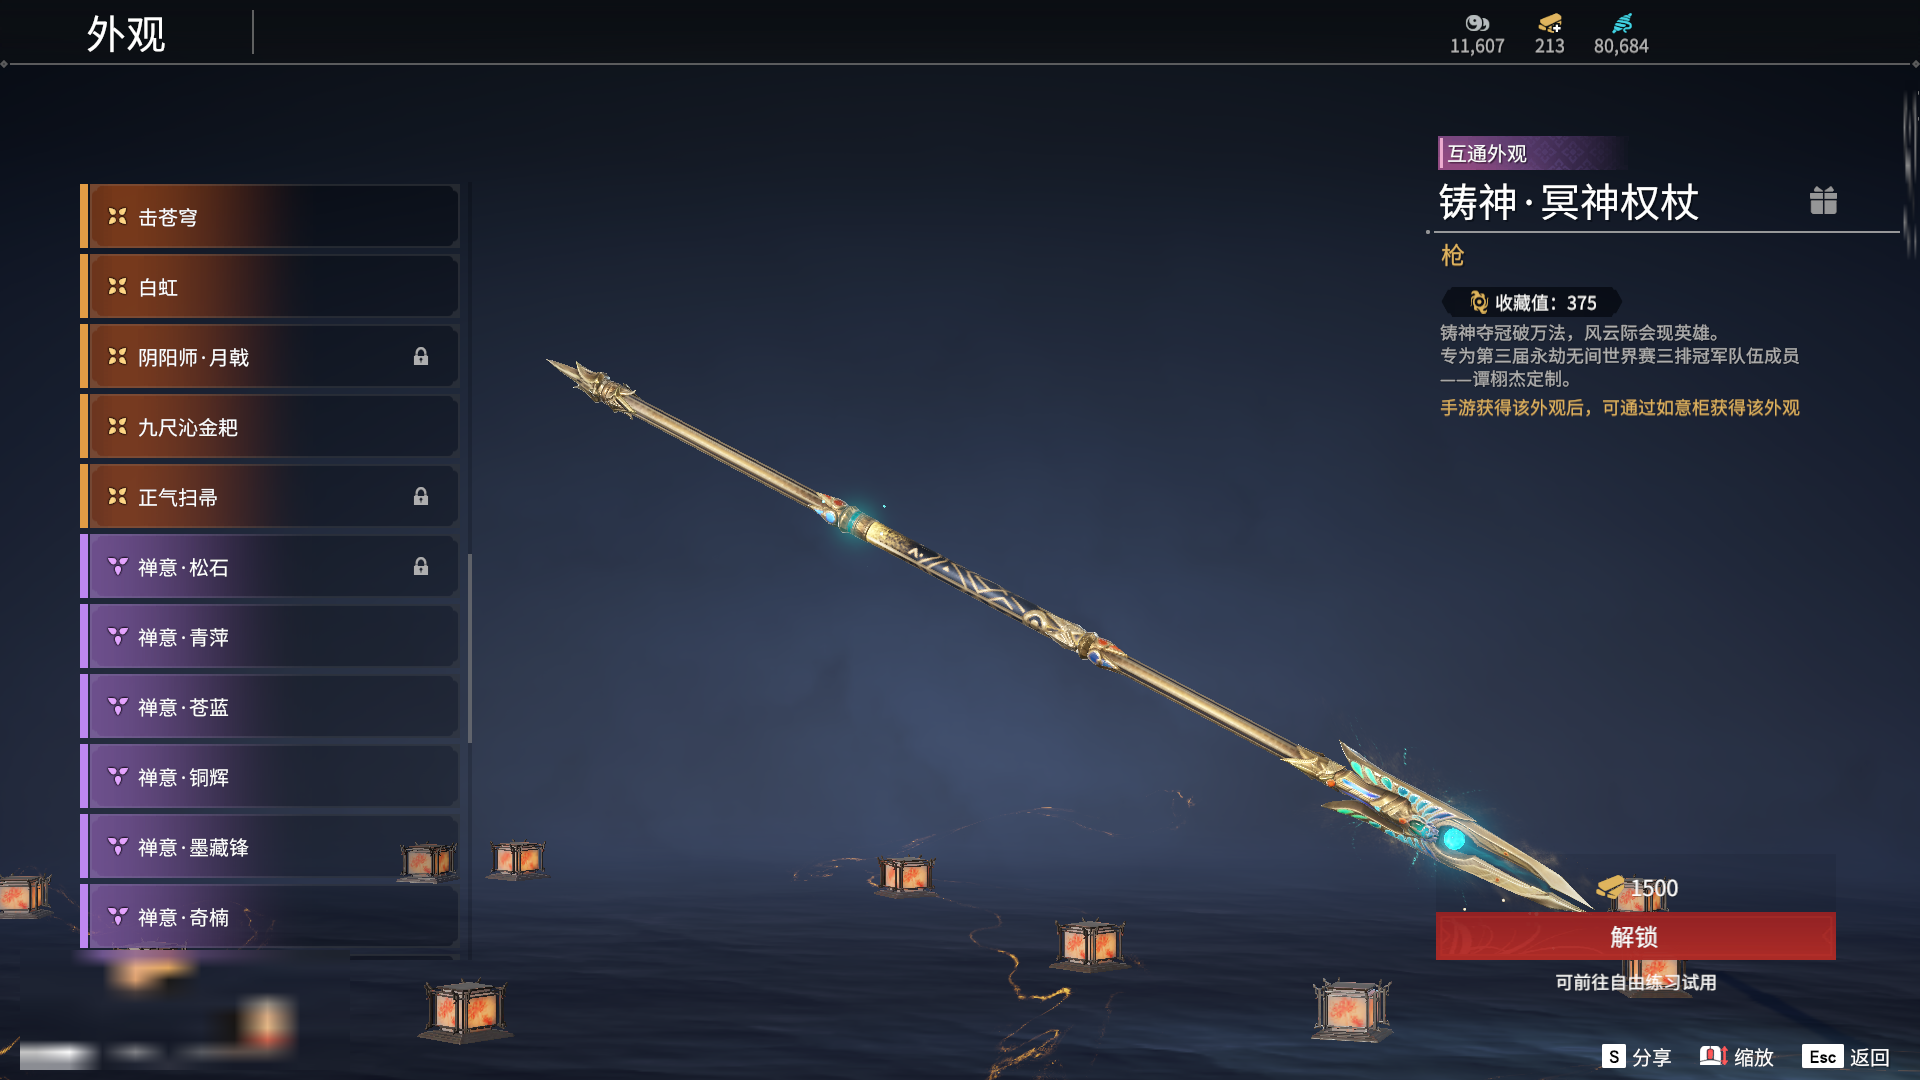Select the 禅意·墨藏锋 skin

(270, 847)
